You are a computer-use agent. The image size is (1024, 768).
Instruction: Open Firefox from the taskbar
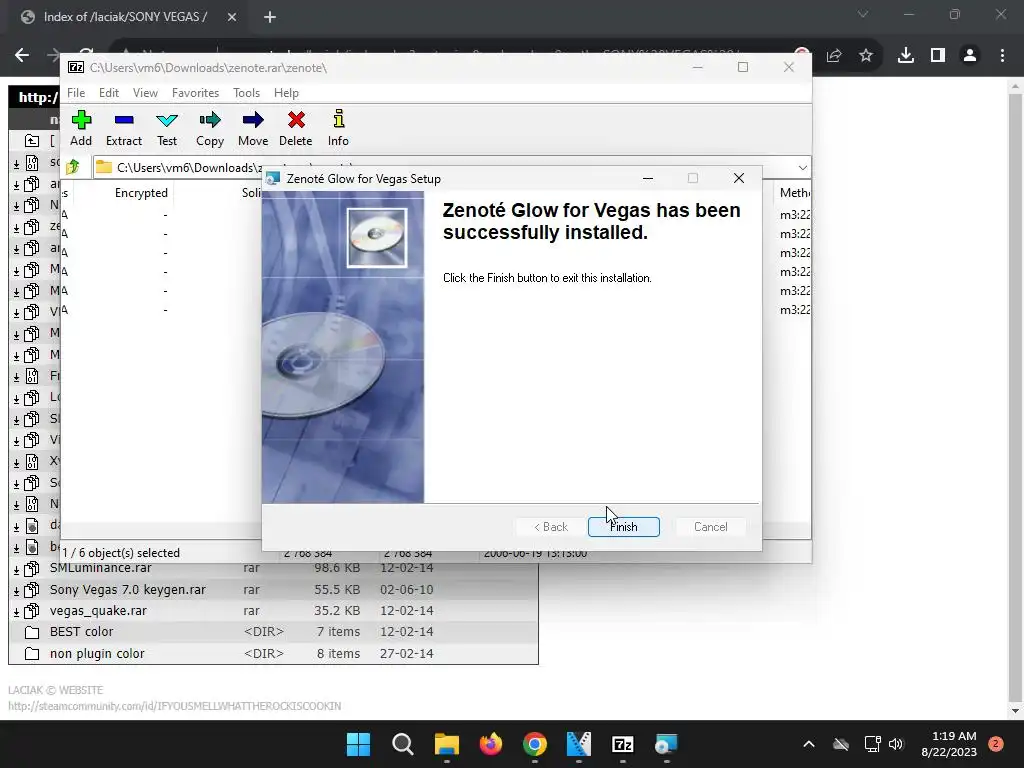pos(491,744)
